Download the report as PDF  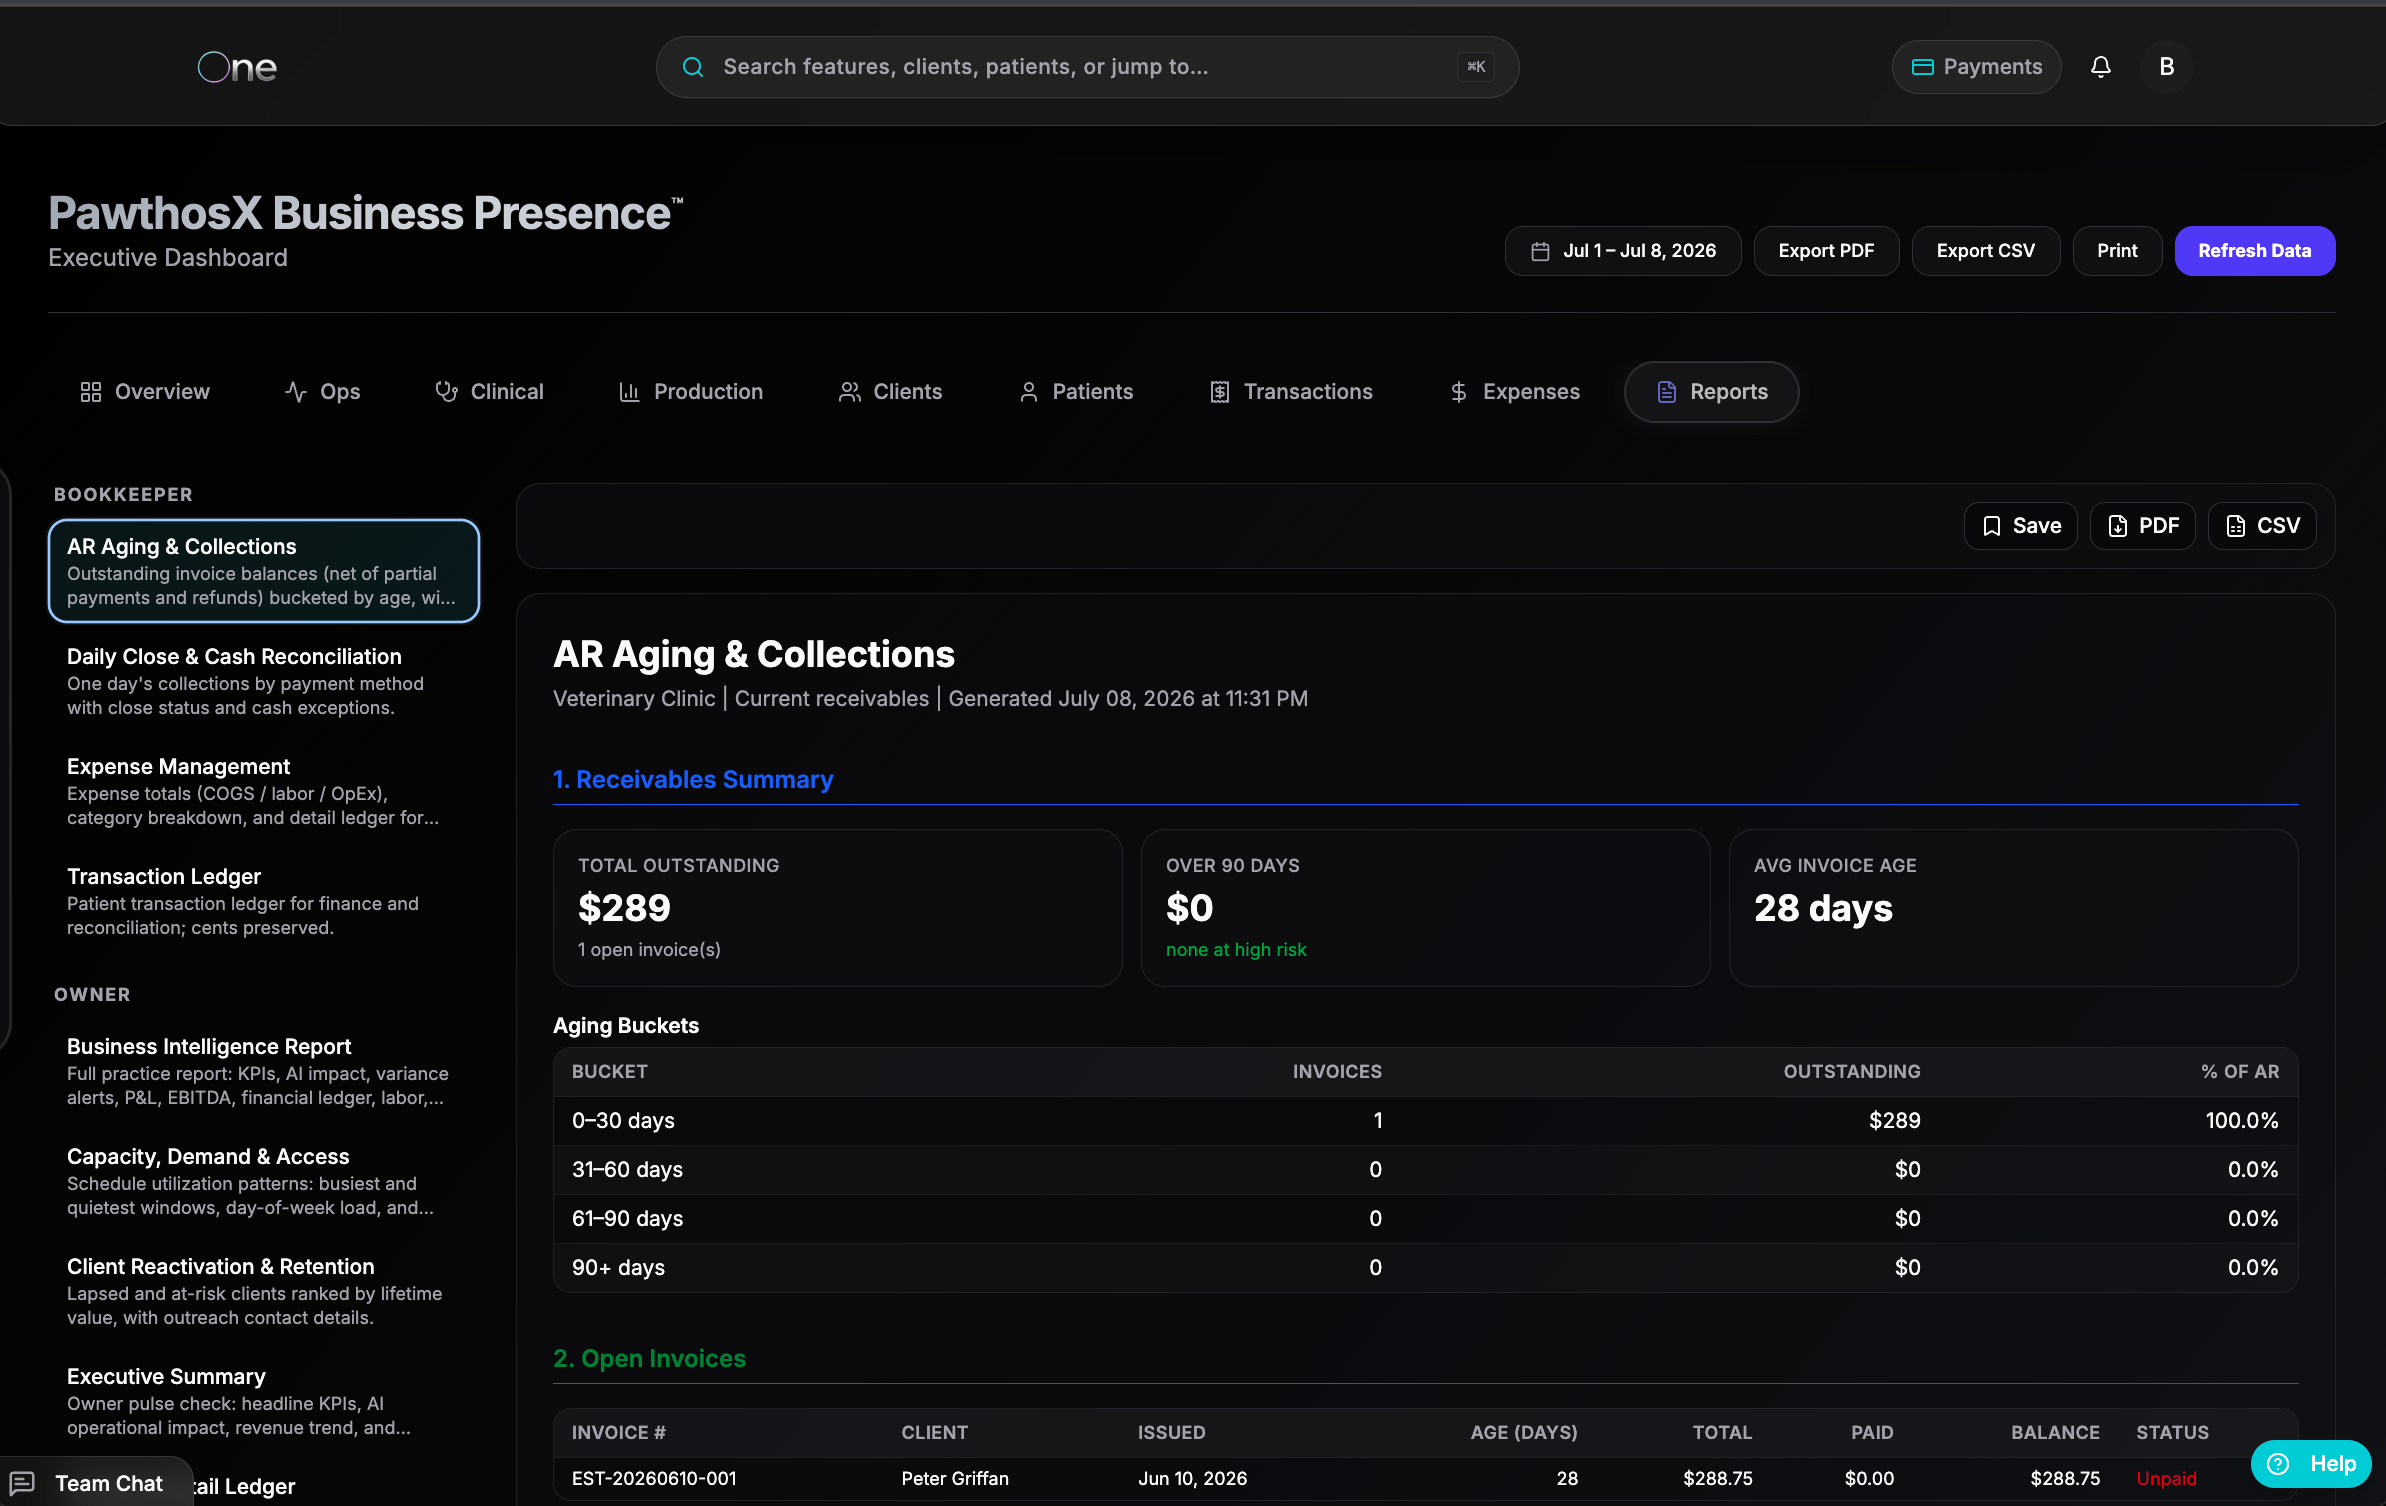tap(2142, 526)
